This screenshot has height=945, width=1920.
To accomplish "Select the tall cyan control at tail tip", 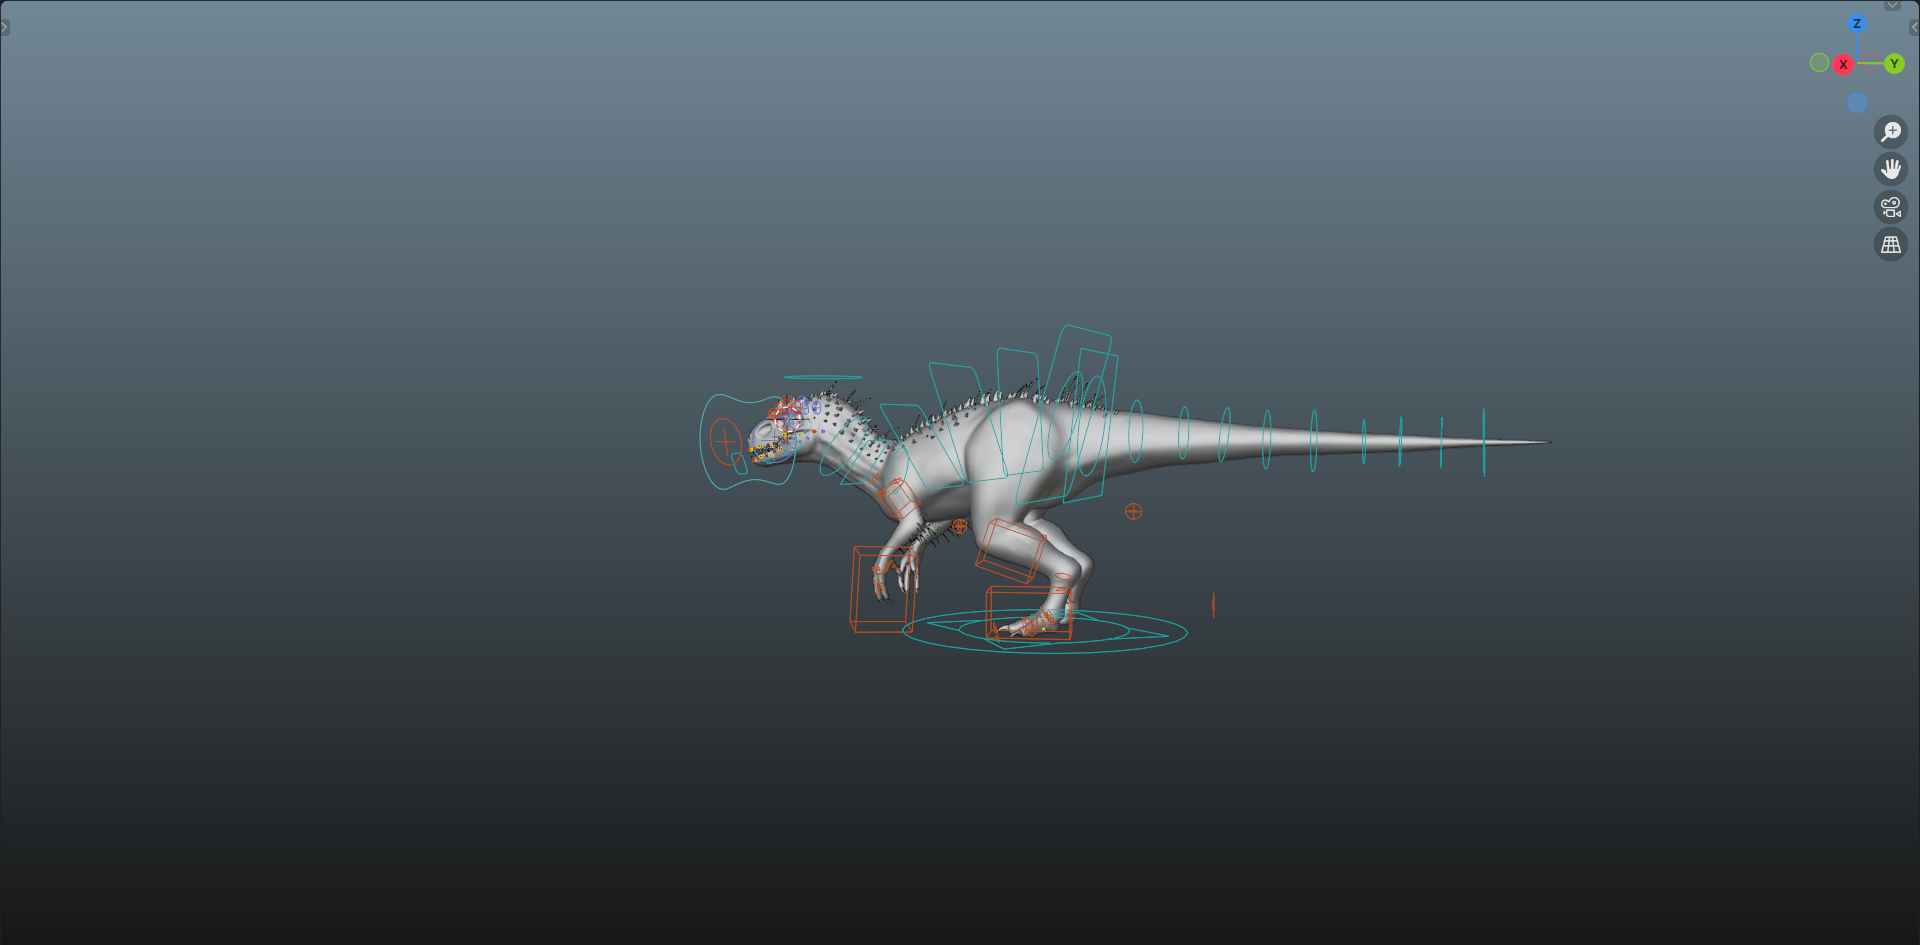I will tap(1484, 442).
